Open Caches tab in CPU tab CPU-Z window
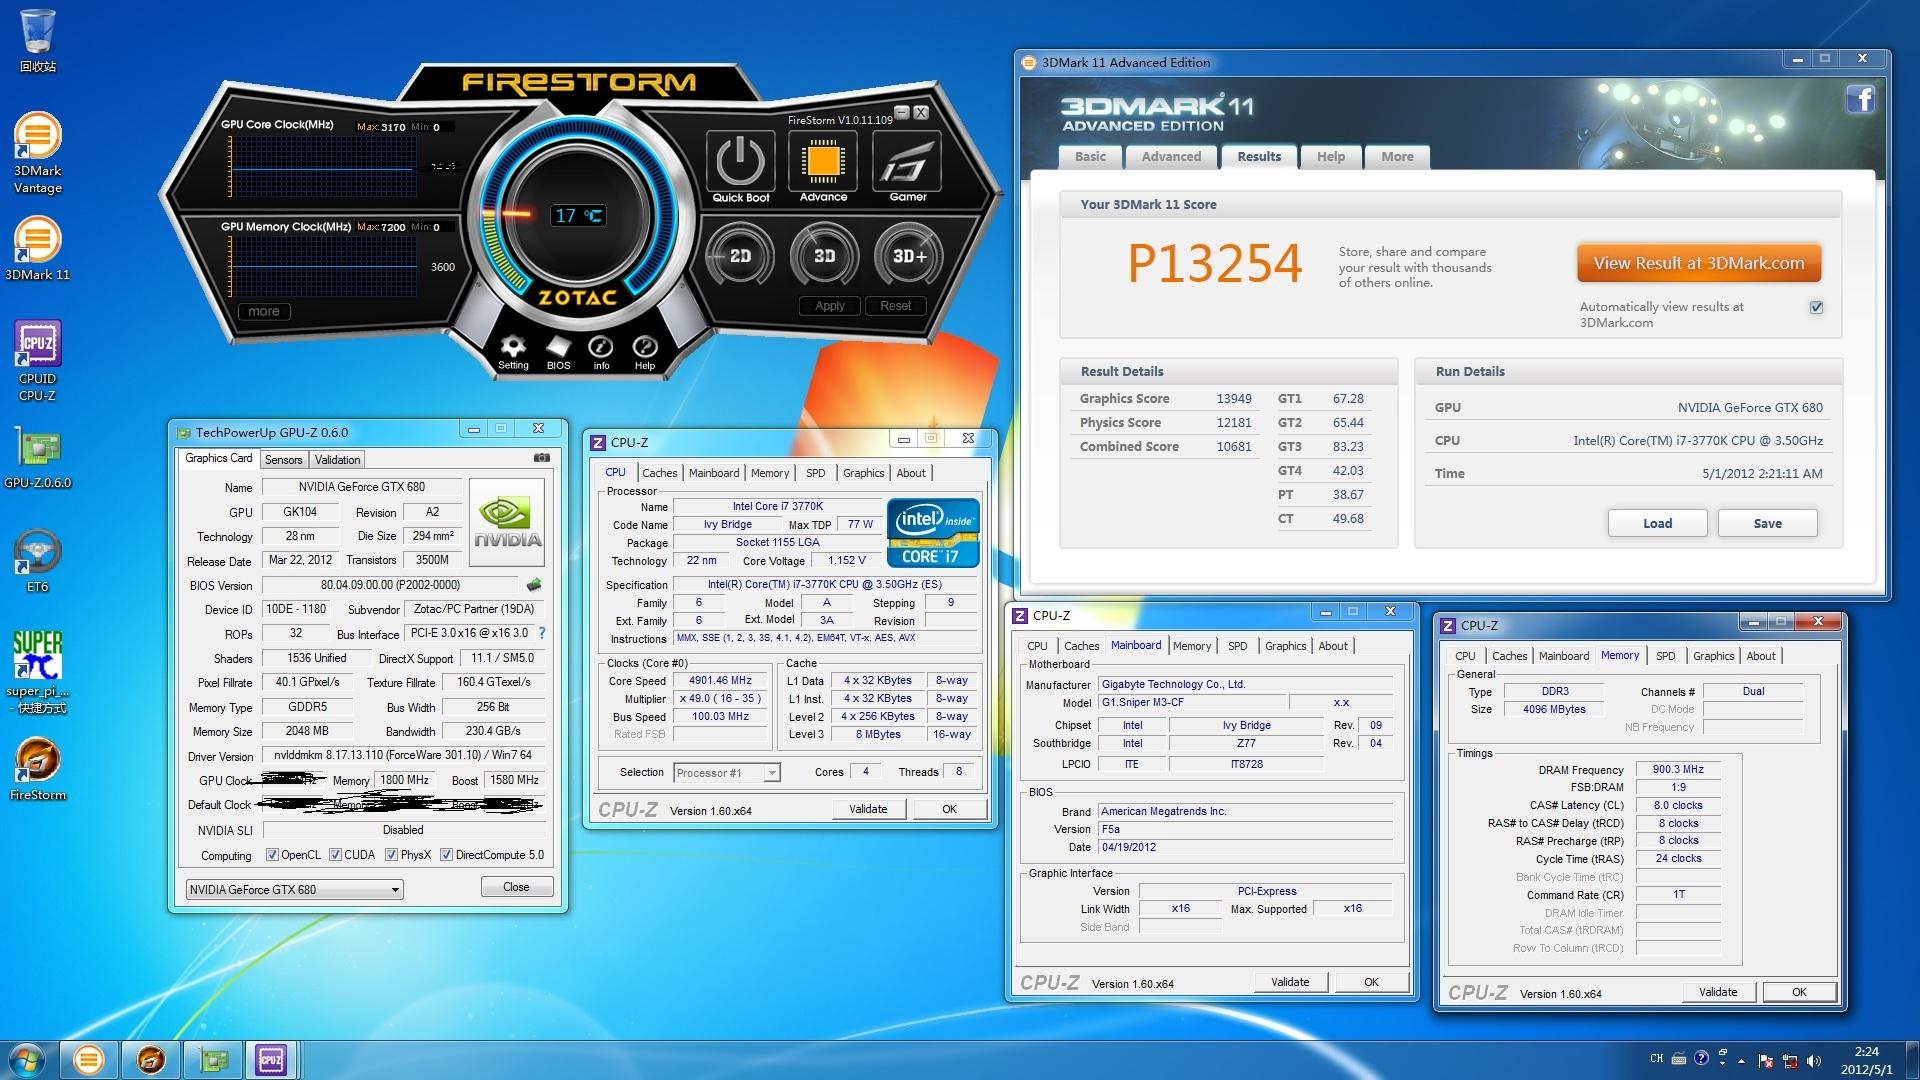This screenshot has height=1080, width=1920. point(659,473)
